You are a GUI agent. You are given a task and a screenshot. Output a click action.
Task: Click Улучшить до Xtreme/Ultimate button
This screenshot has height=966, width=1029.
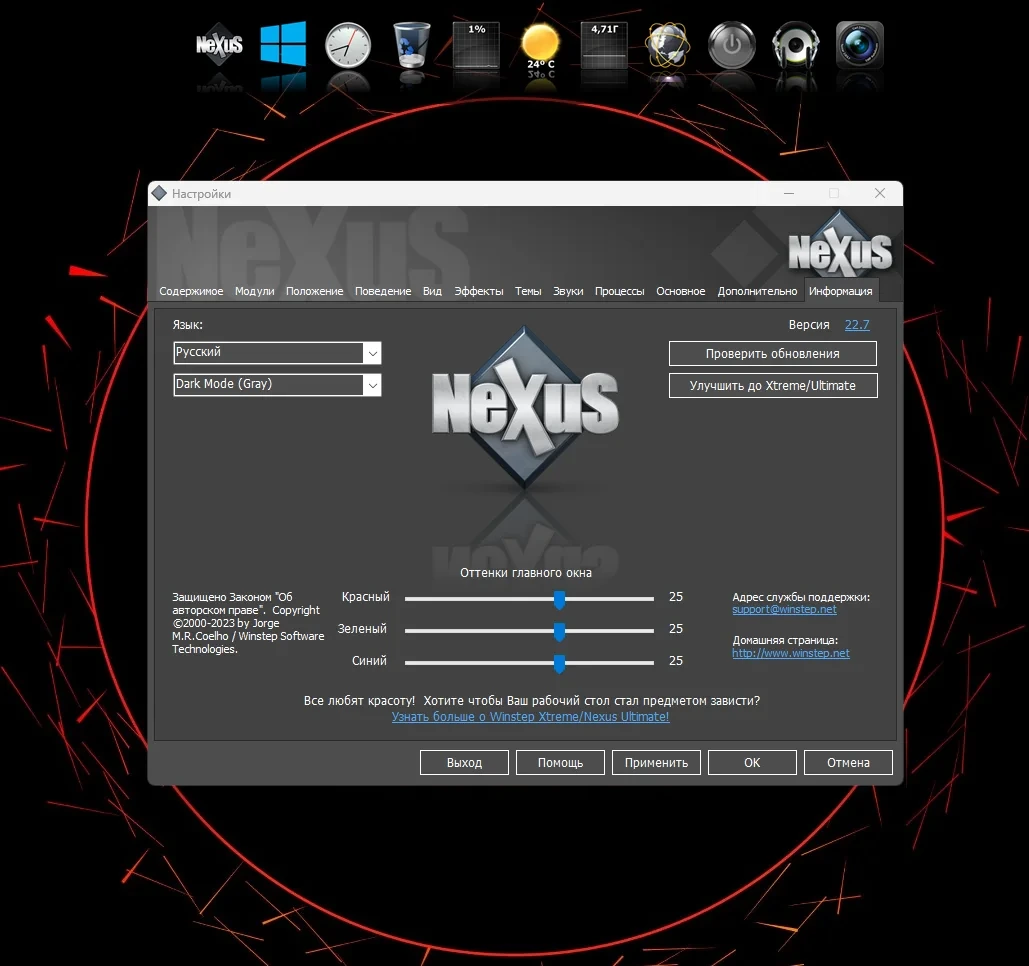pyautogui.click(x=772, y=385)
